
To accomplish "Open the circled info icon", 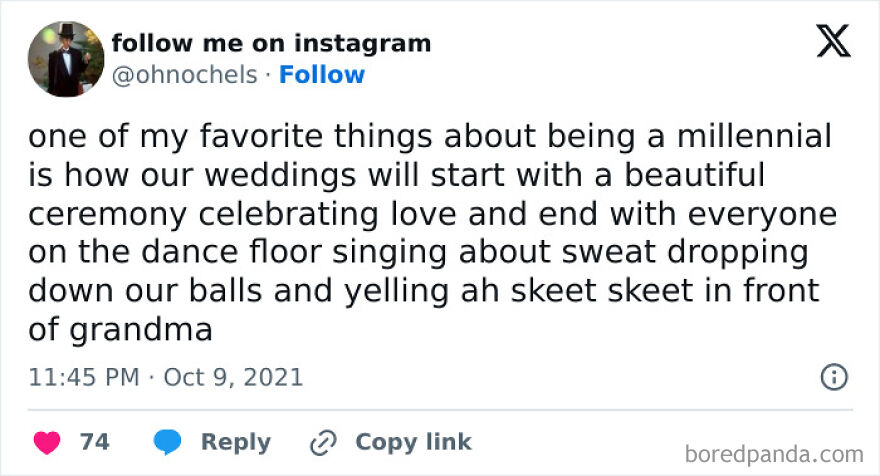I will [834, 377].
